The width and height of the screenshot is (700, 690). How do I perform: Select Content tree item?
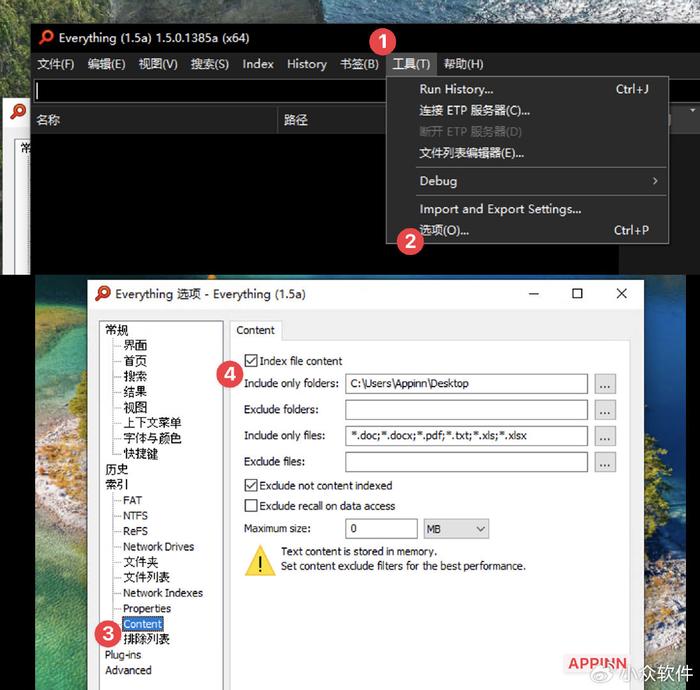click(143, 624)
